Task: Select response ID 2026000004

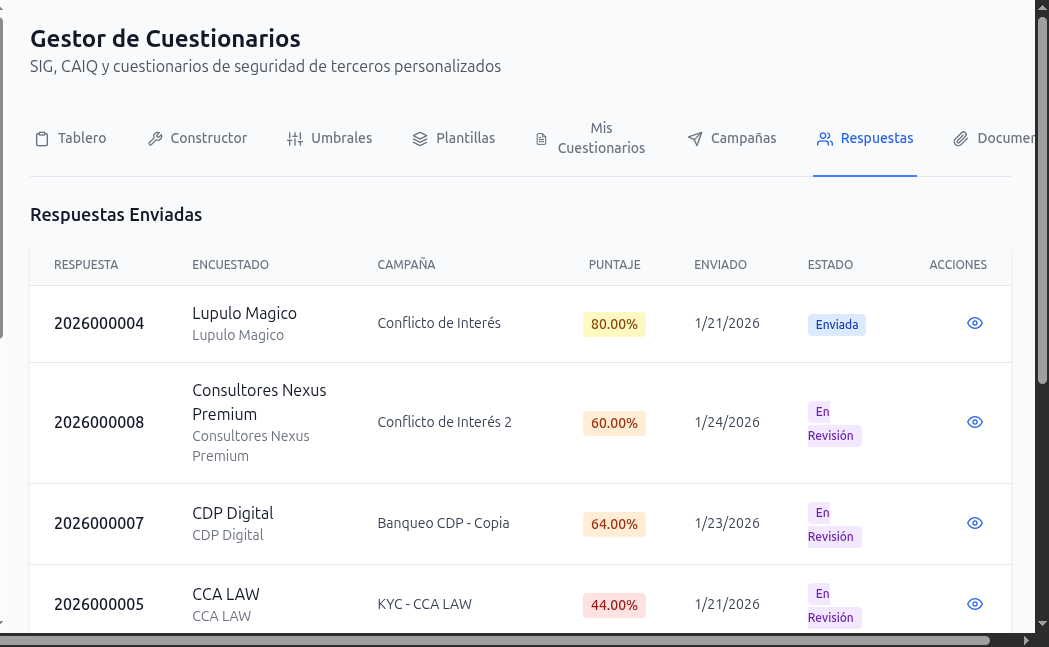Action: (99, 323)
